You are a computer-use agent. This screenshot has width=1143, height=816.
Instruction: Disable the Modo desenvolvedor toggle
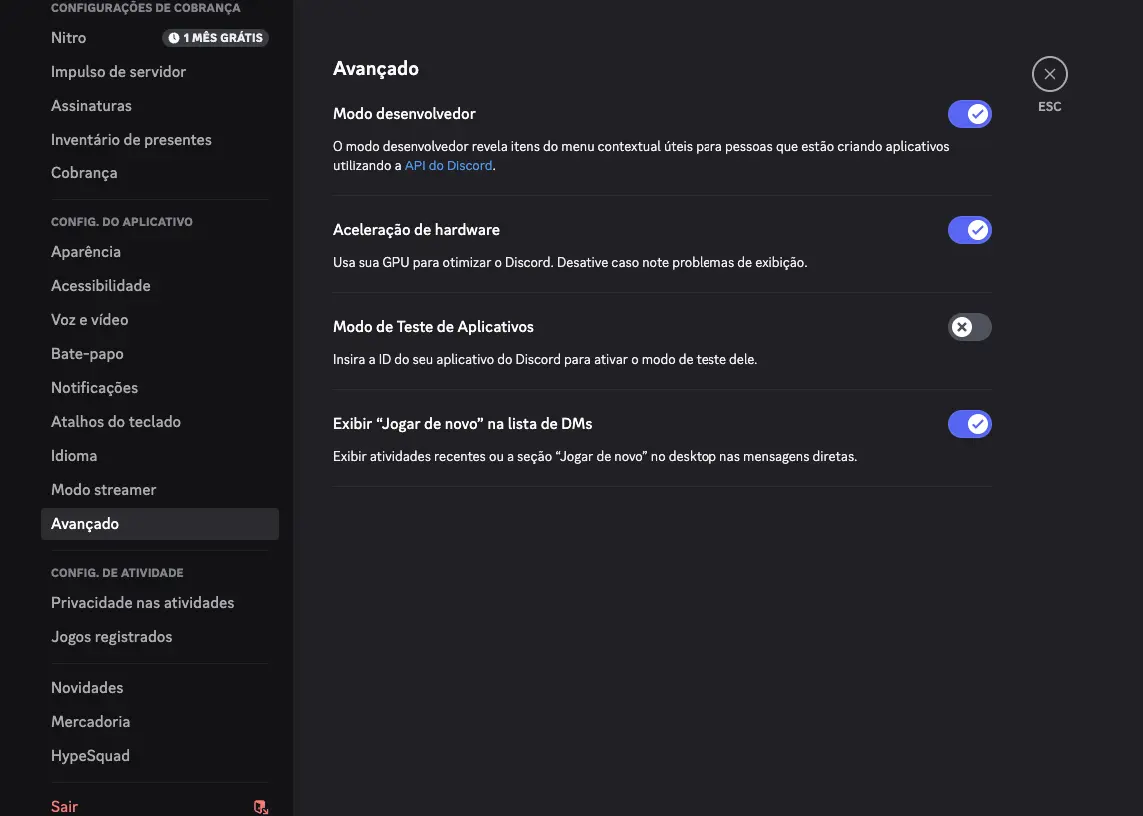tap(969, 113)
